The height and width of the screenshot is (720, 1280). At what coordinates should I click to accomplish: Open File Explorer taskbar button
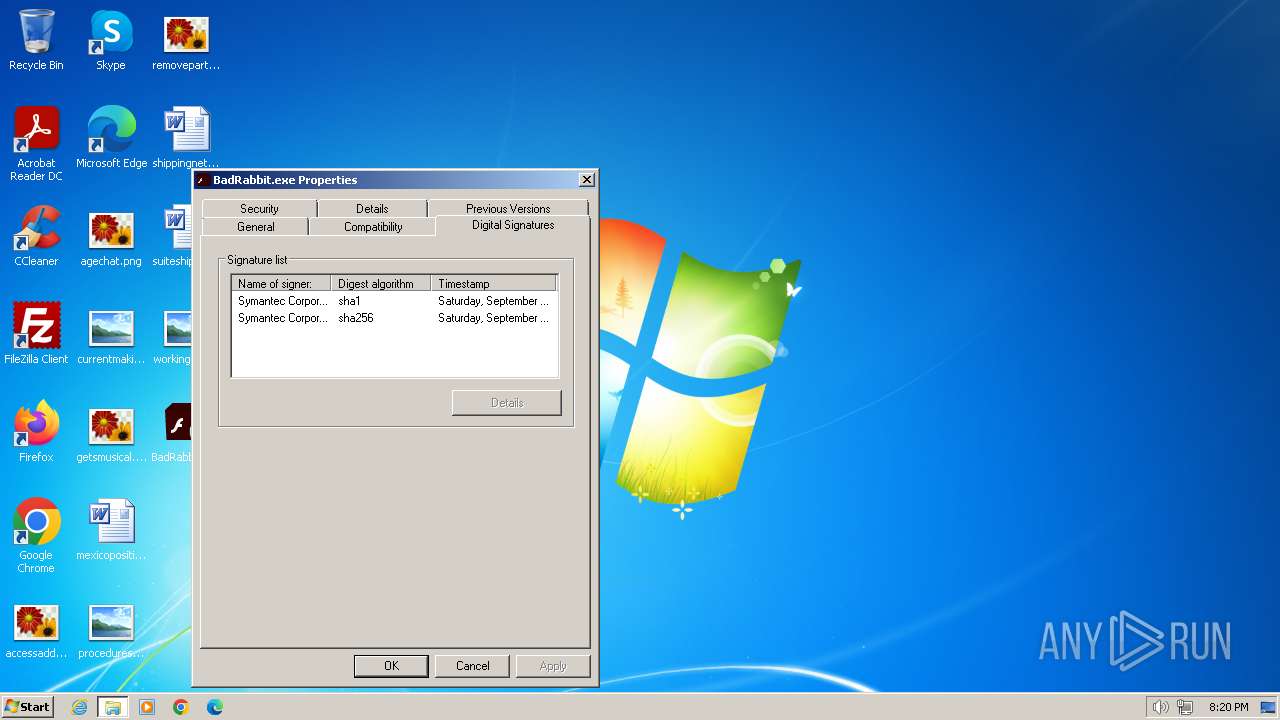coord(112,707)
